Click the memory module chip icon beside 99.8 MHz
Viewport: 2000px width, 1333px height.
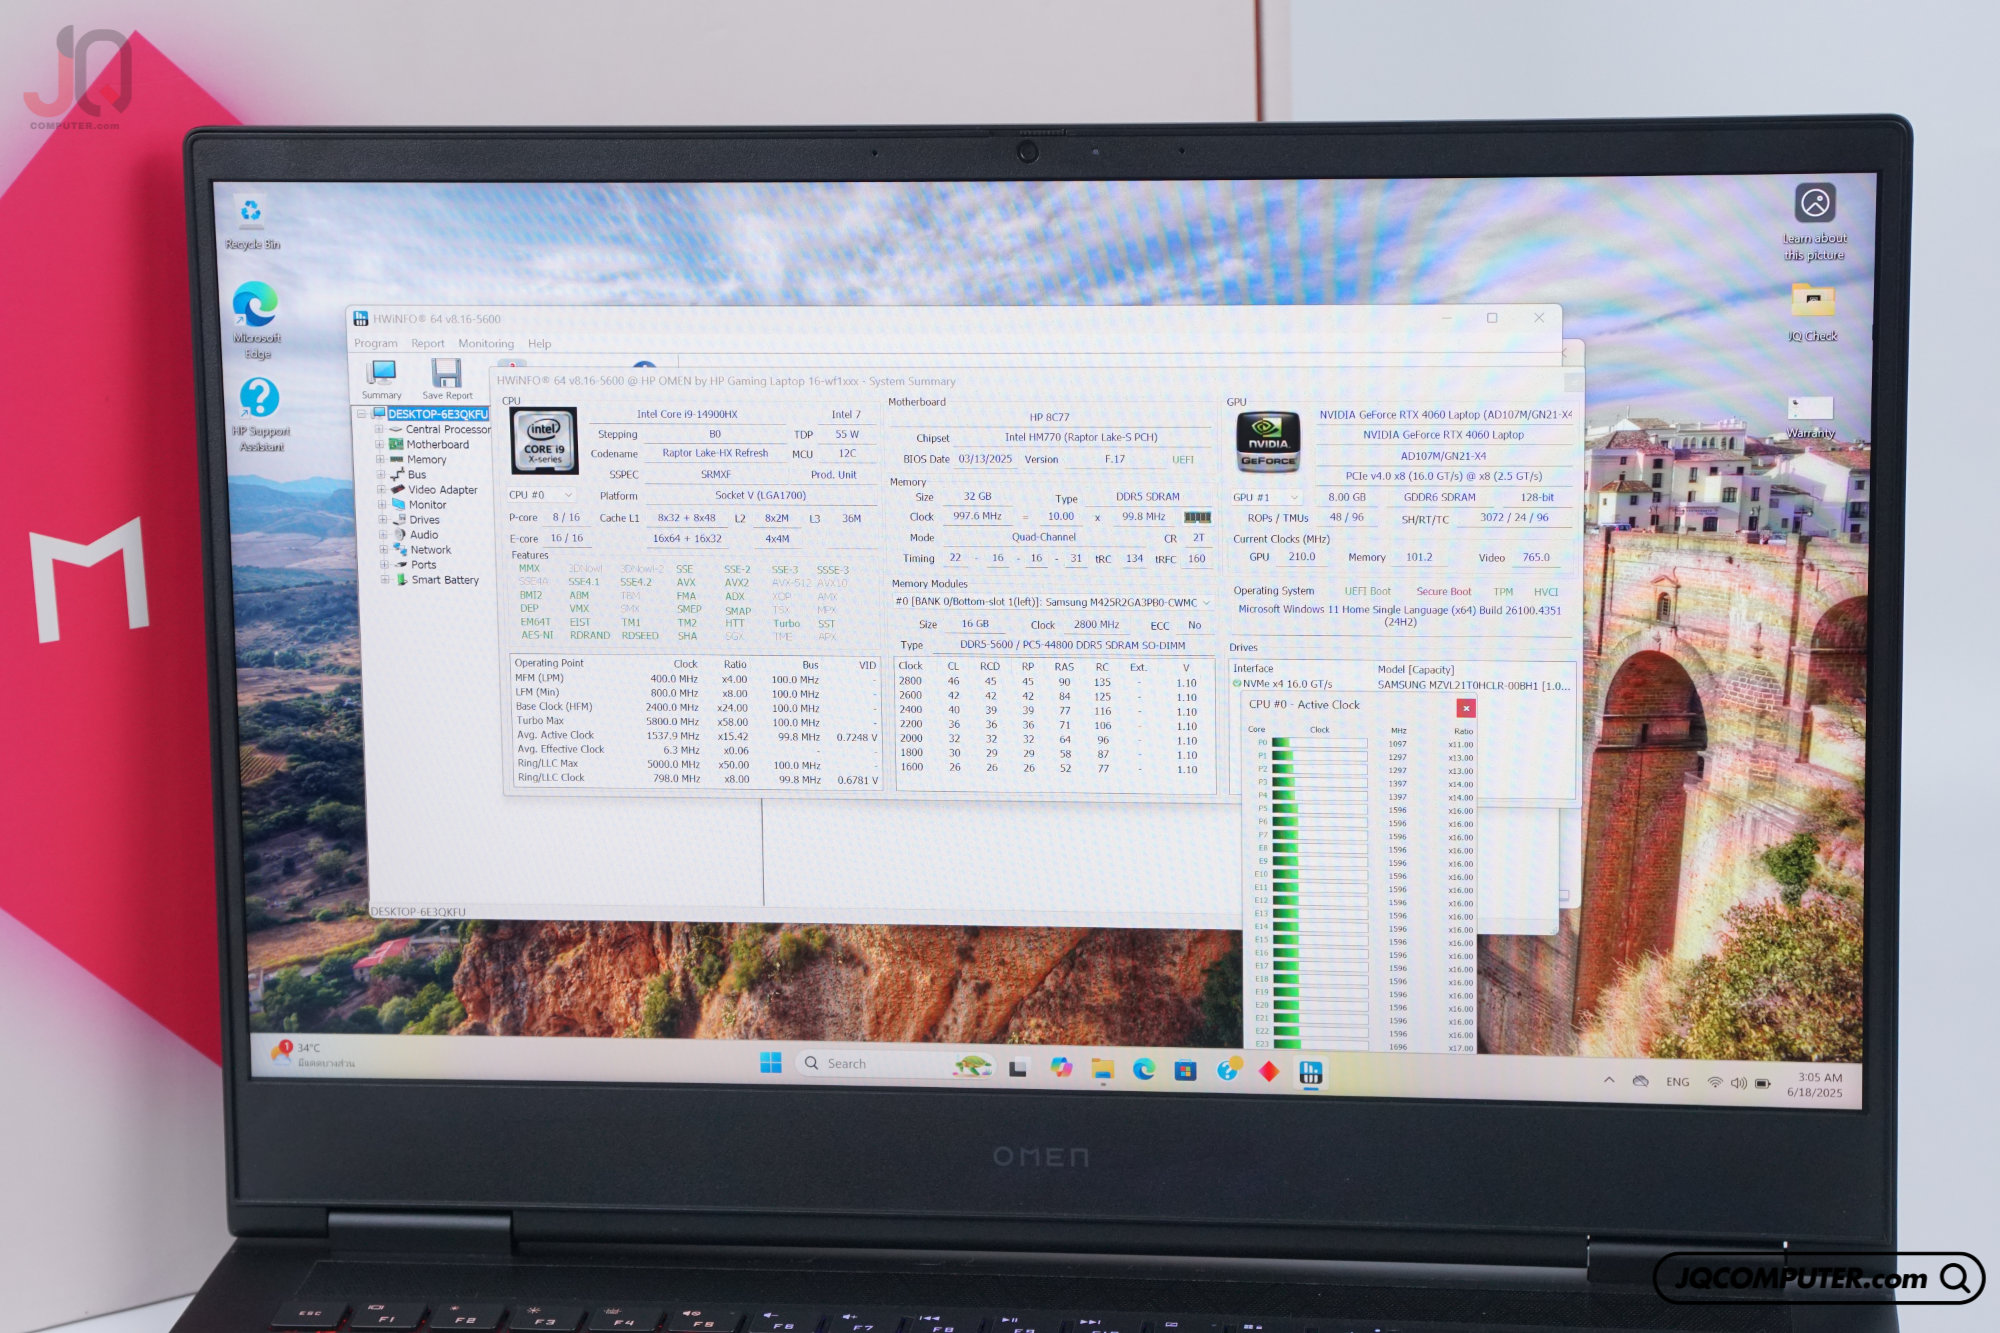(x=1197, y=517)
